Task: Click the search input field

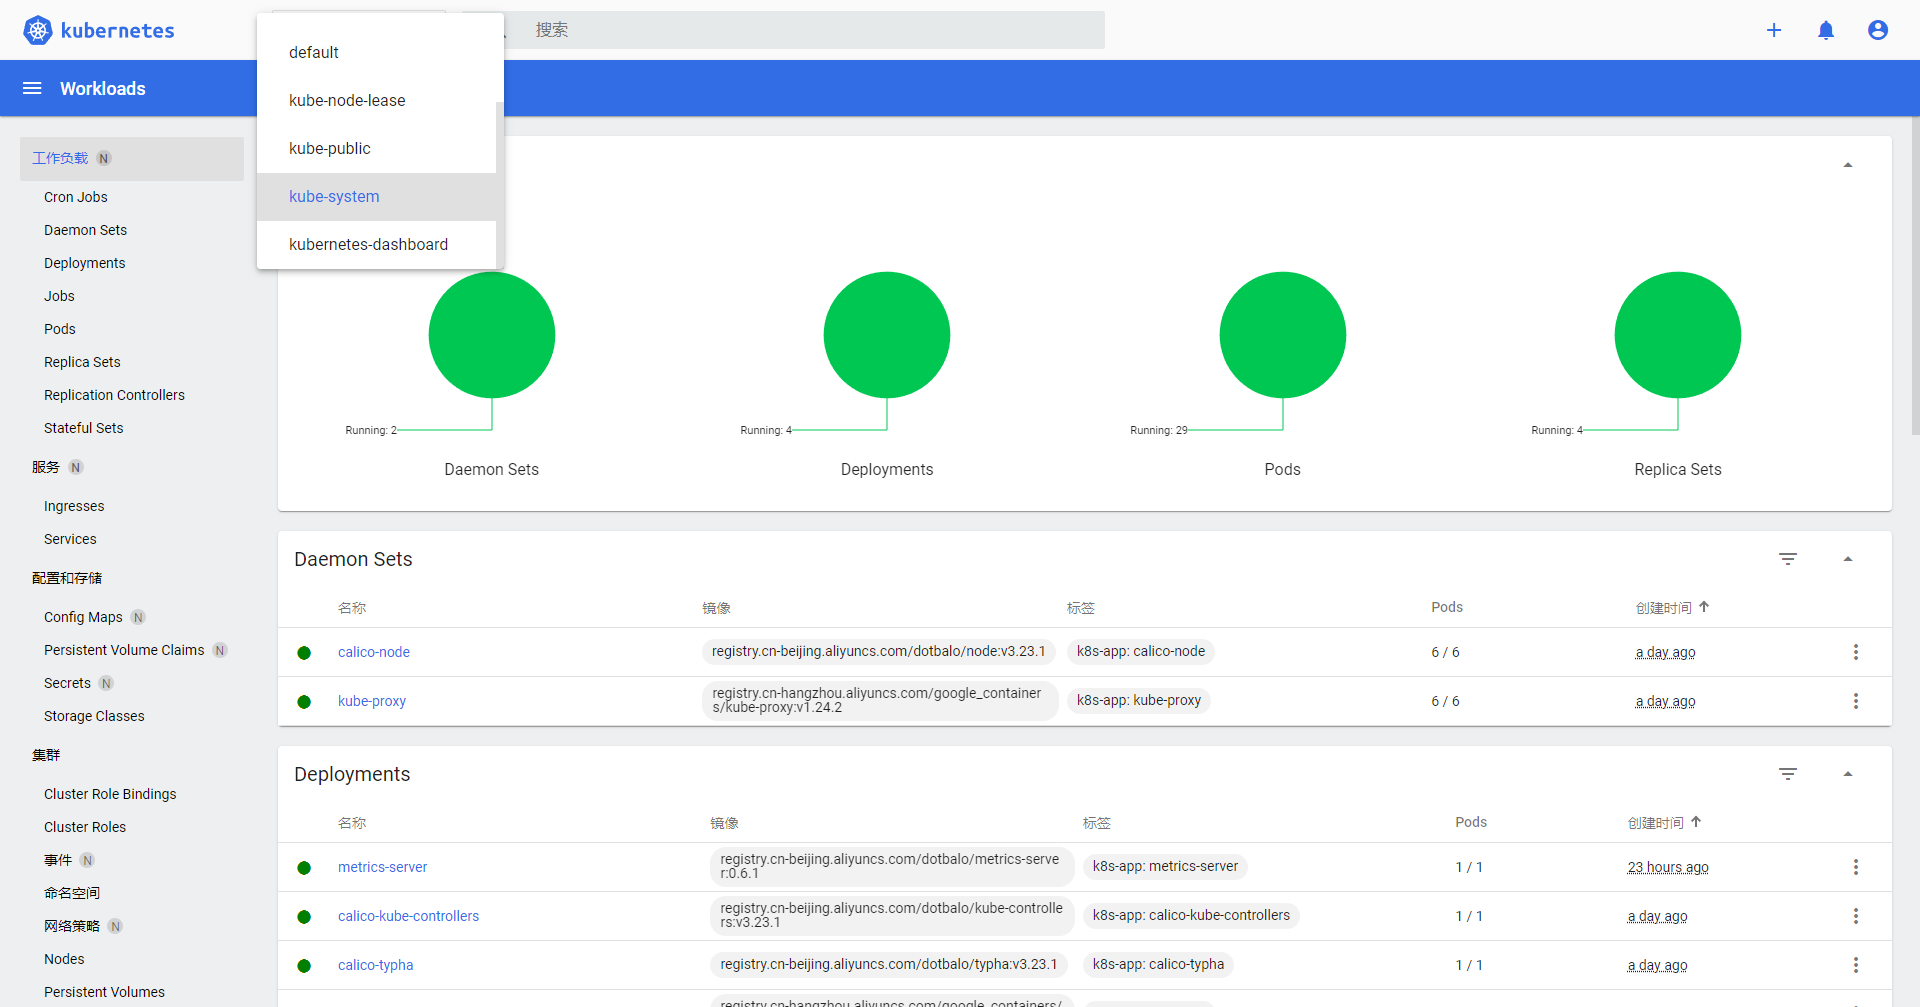Action: click(x=805, y=30)
